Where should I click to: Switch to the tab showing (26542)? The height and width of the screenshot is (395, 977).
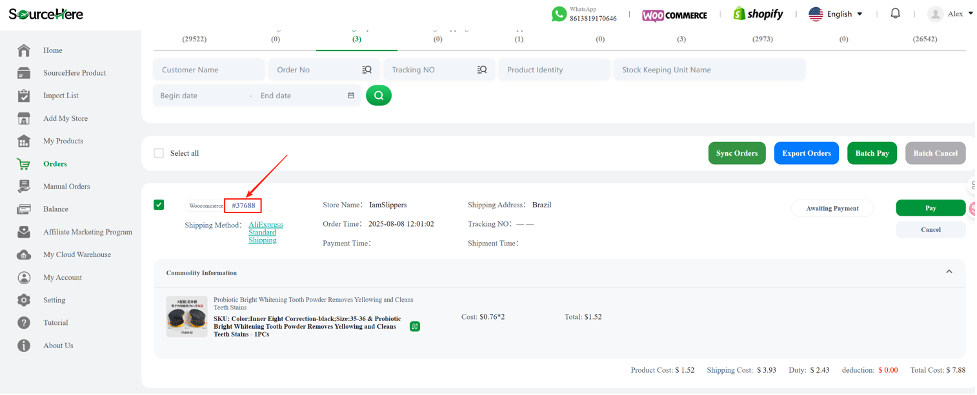tap(925, 39)
